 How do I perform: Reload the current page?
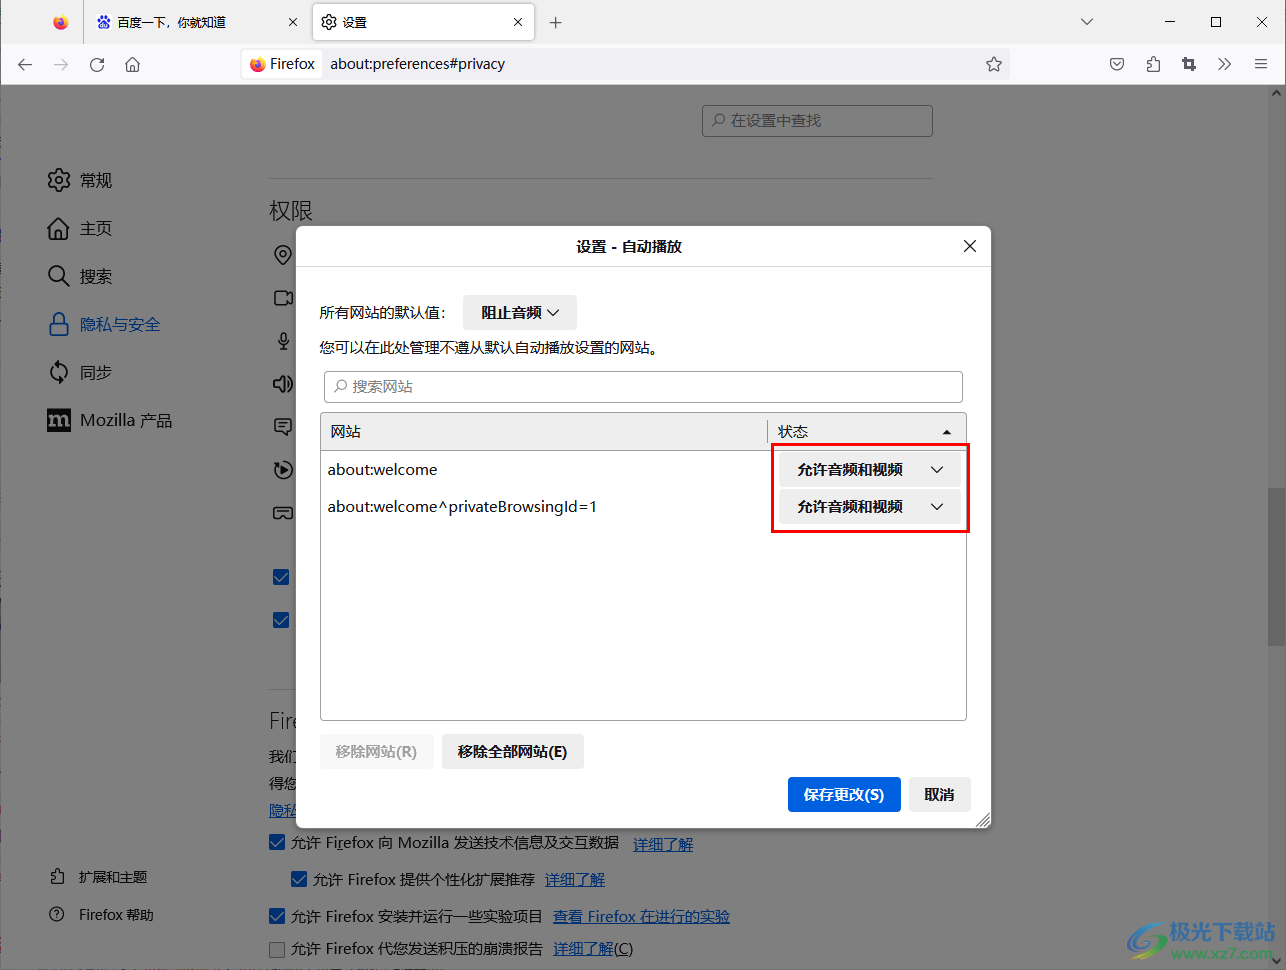[x=97, y=64]
